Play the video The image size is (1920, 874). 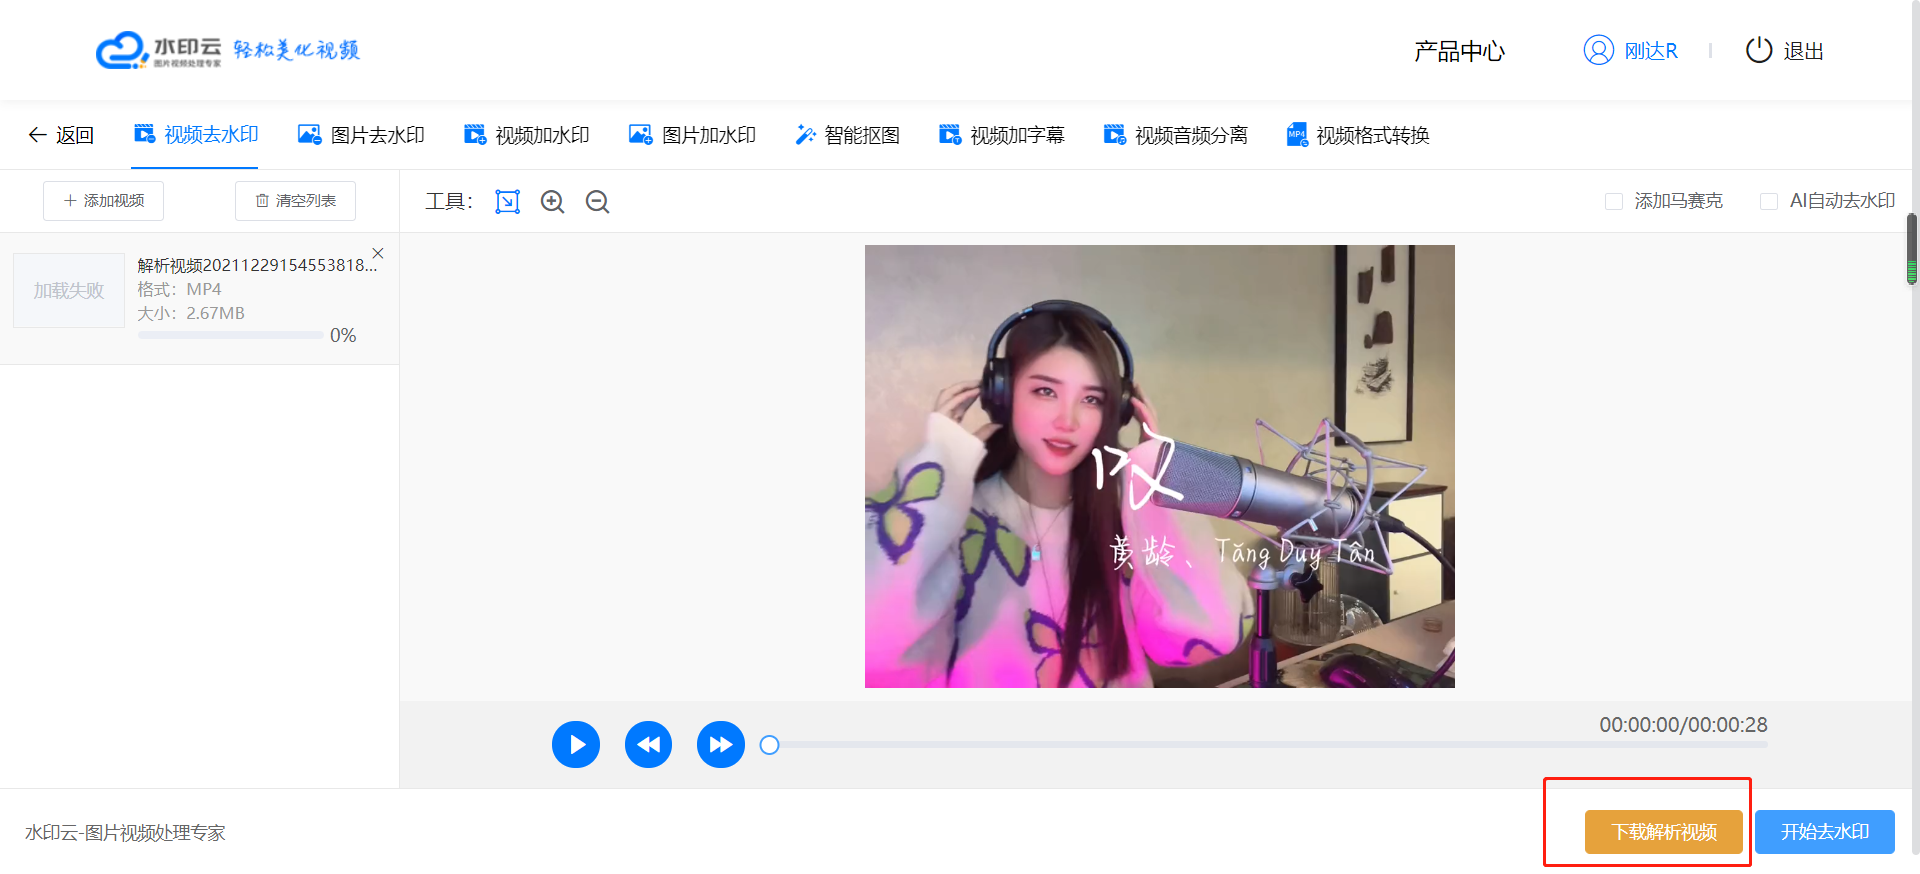pos(576,745)
